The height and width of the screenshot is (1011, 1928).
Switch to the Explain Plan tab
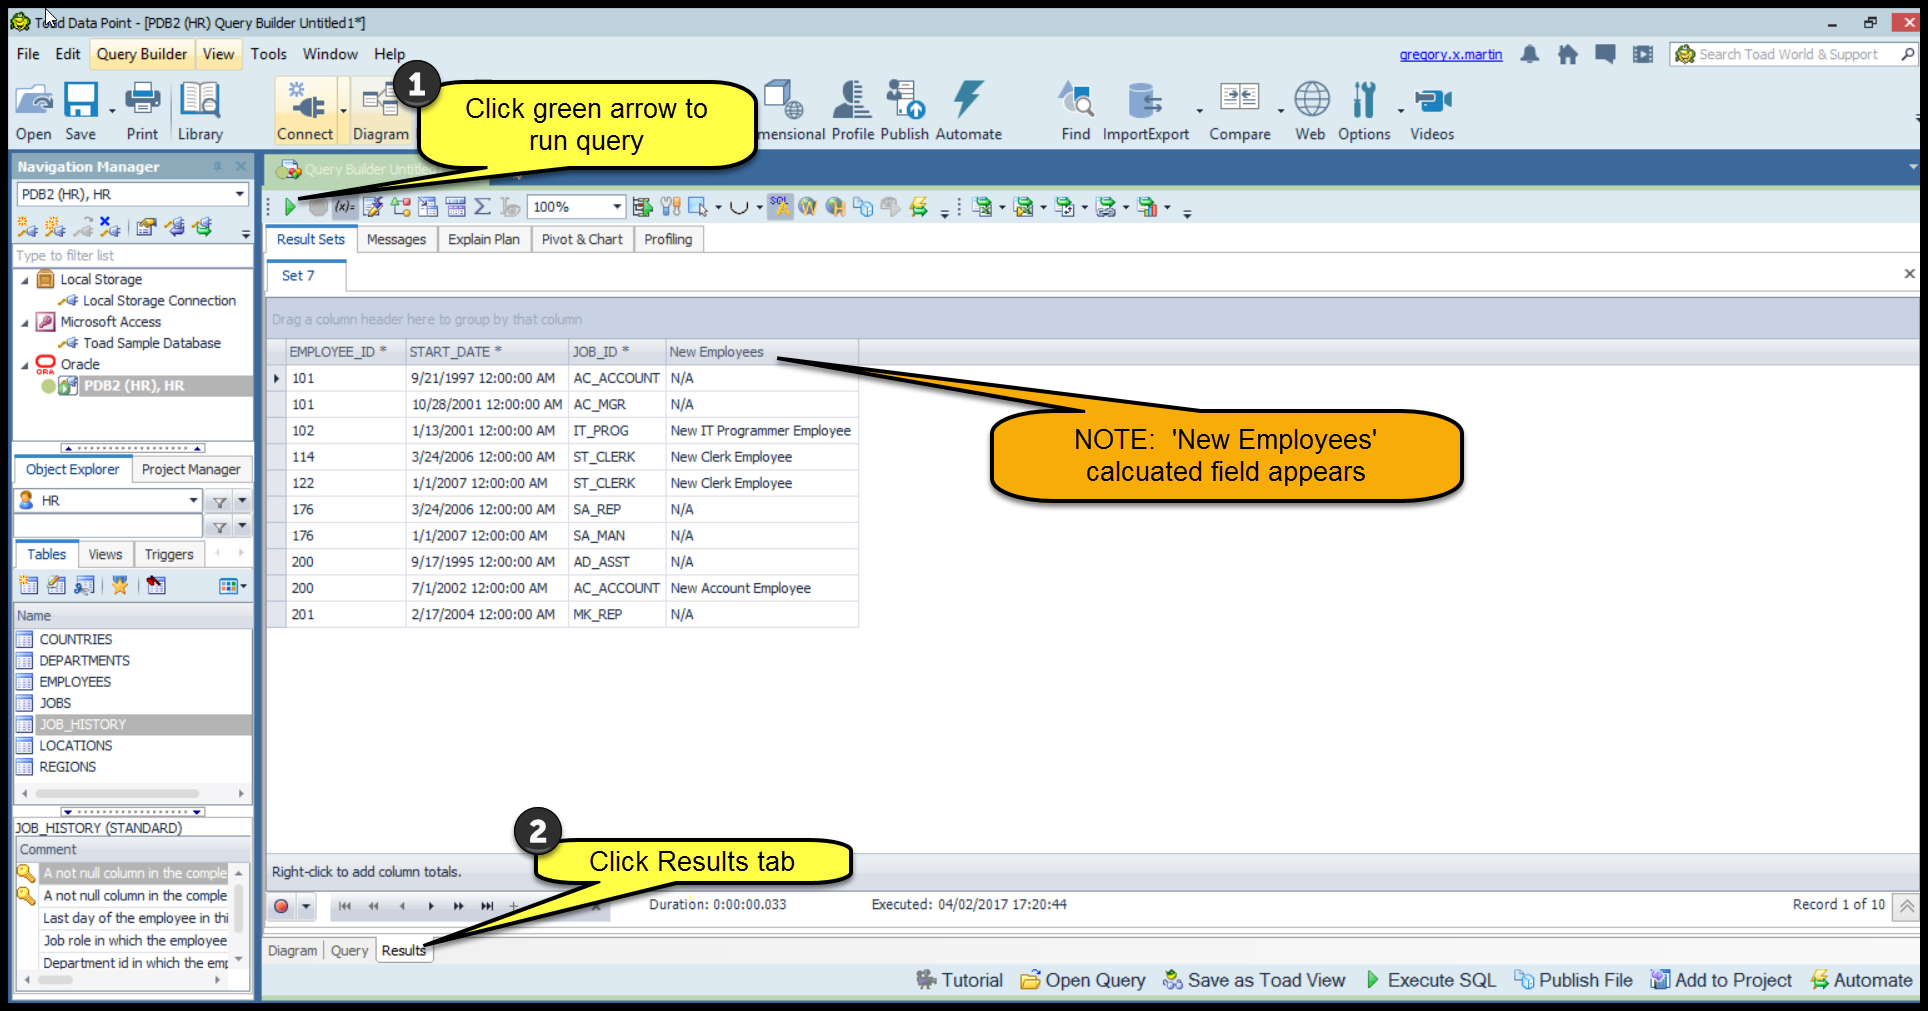point(484,239)
